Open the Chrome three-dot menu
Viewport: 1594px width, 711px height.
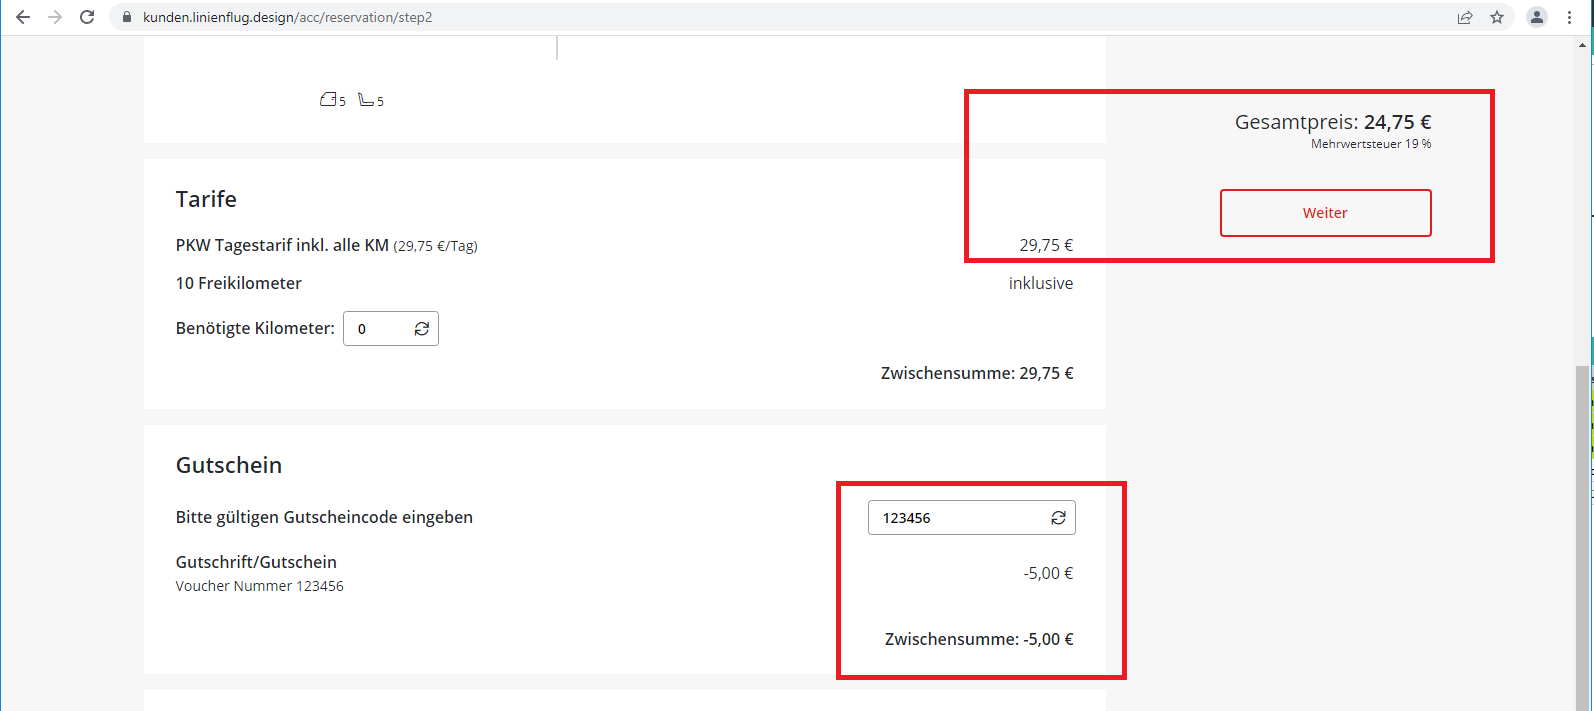[x=1569, y=17]
